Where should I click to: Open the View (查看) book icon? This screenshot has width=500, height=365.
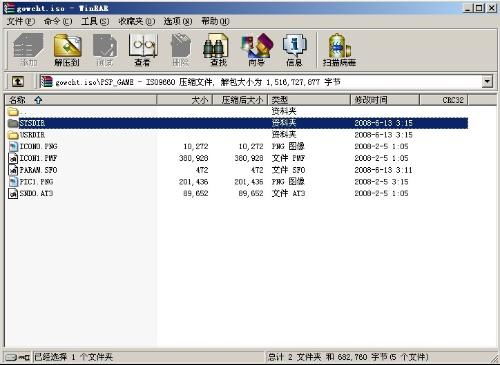click(x=143, y=49)
